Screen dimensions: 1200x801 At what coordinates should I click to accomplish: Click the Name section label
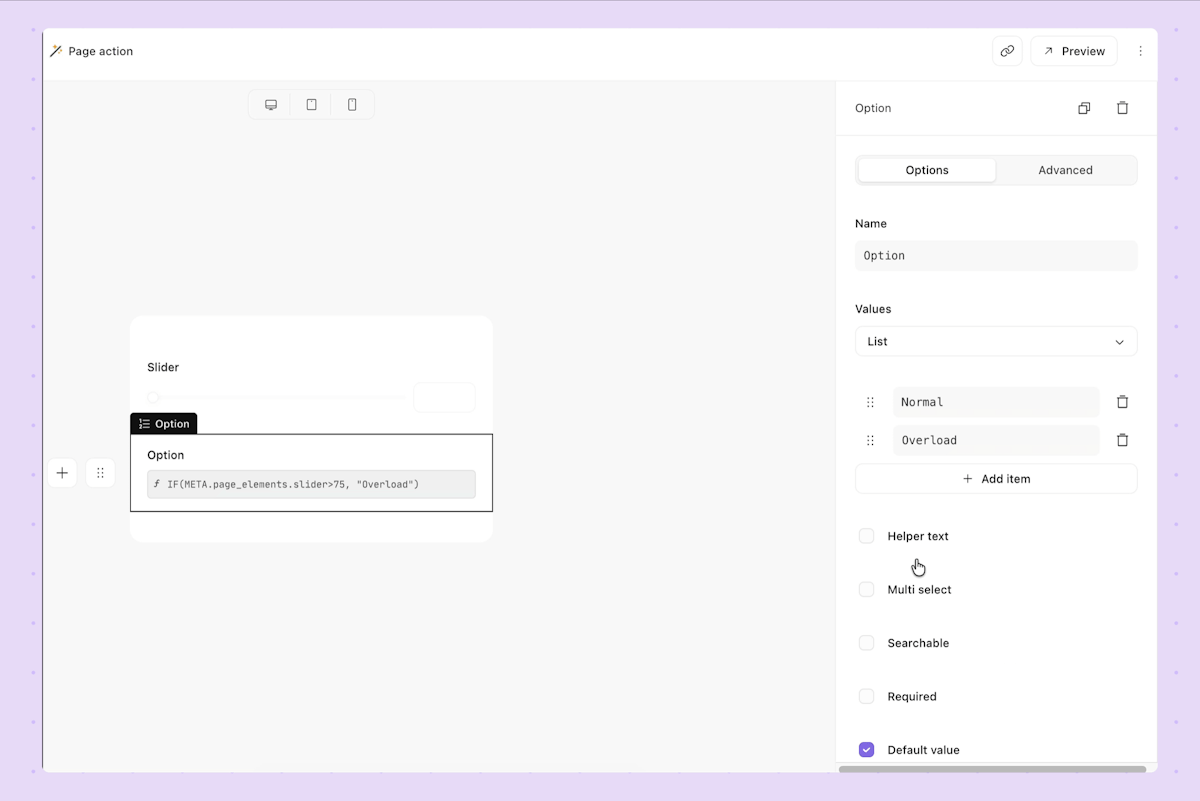[x=871, y=224]
